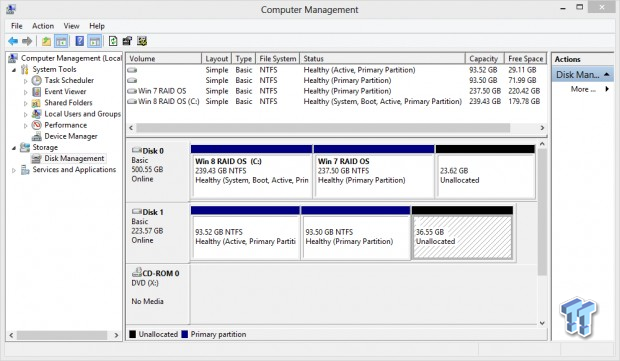The height and width of the screenshot is (361, 620).
Task: Click the disk view vertical scrollbar thumb
Action: coord(542,212)
